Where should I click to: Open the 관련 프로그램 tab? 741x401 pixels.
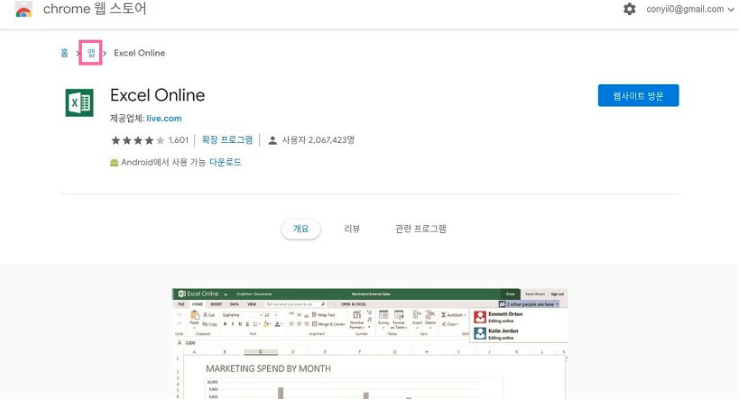click(421, 229)
